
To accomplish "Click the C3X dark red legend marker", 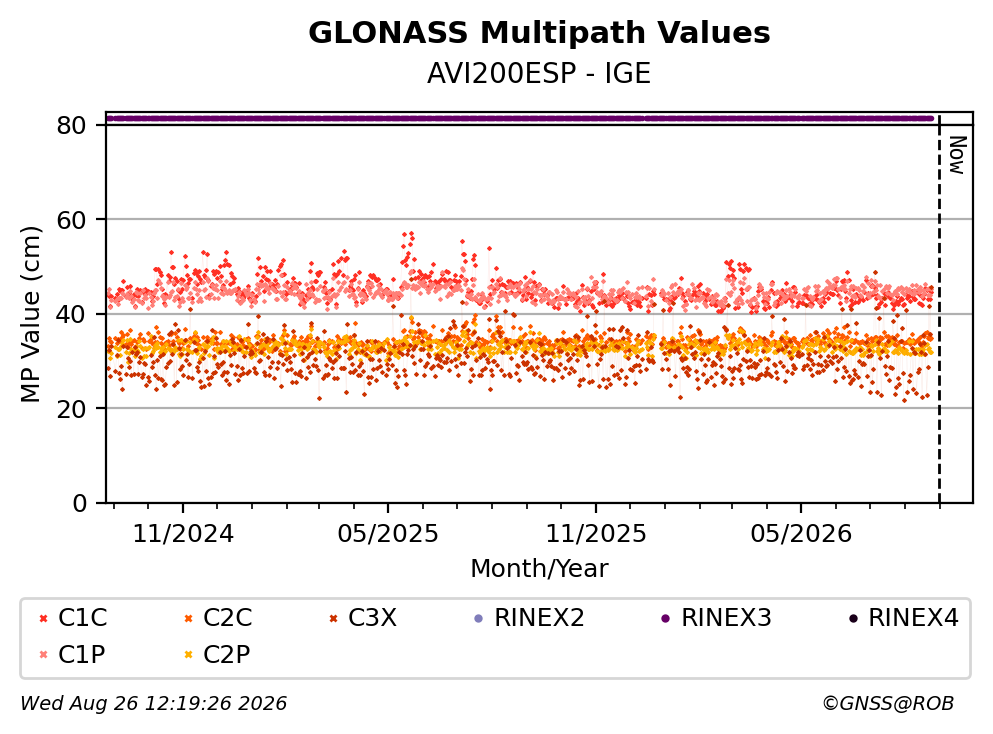I will pyautogui.click(x=334, y=619).
